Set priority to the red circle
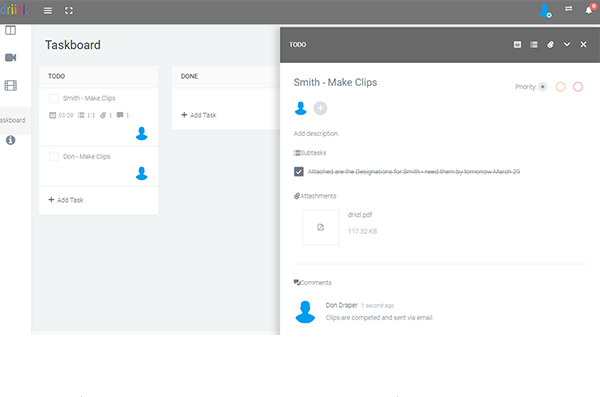The height and width of the screenshot is (397, 600). [578, 87]
